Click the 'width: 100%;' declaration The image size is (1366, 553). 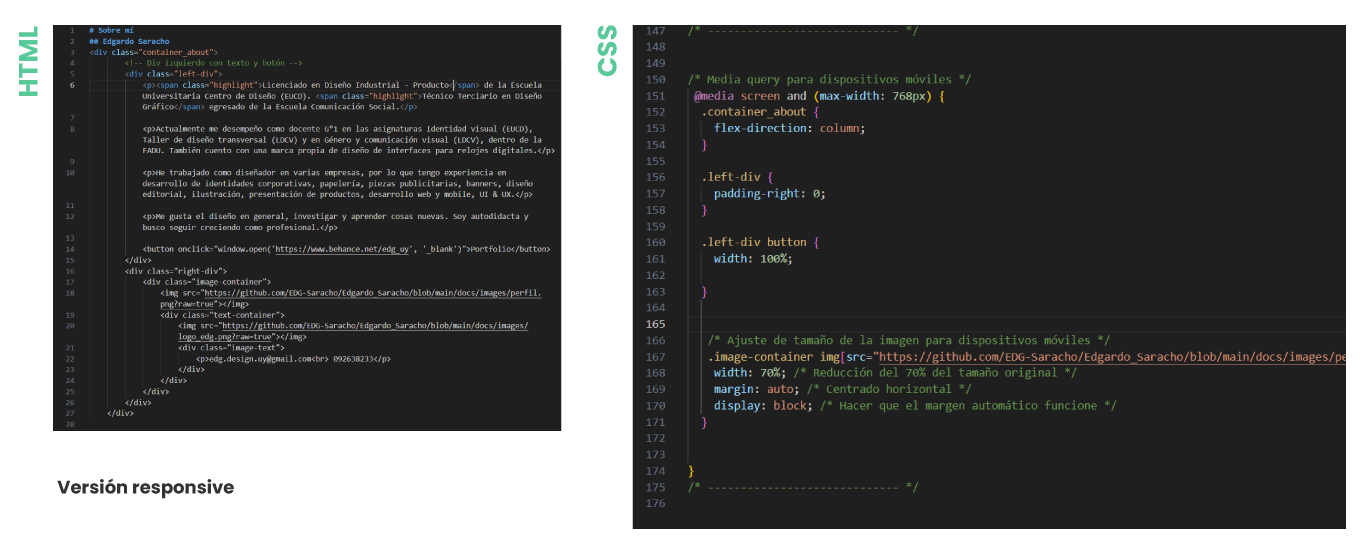coord(753,258)
